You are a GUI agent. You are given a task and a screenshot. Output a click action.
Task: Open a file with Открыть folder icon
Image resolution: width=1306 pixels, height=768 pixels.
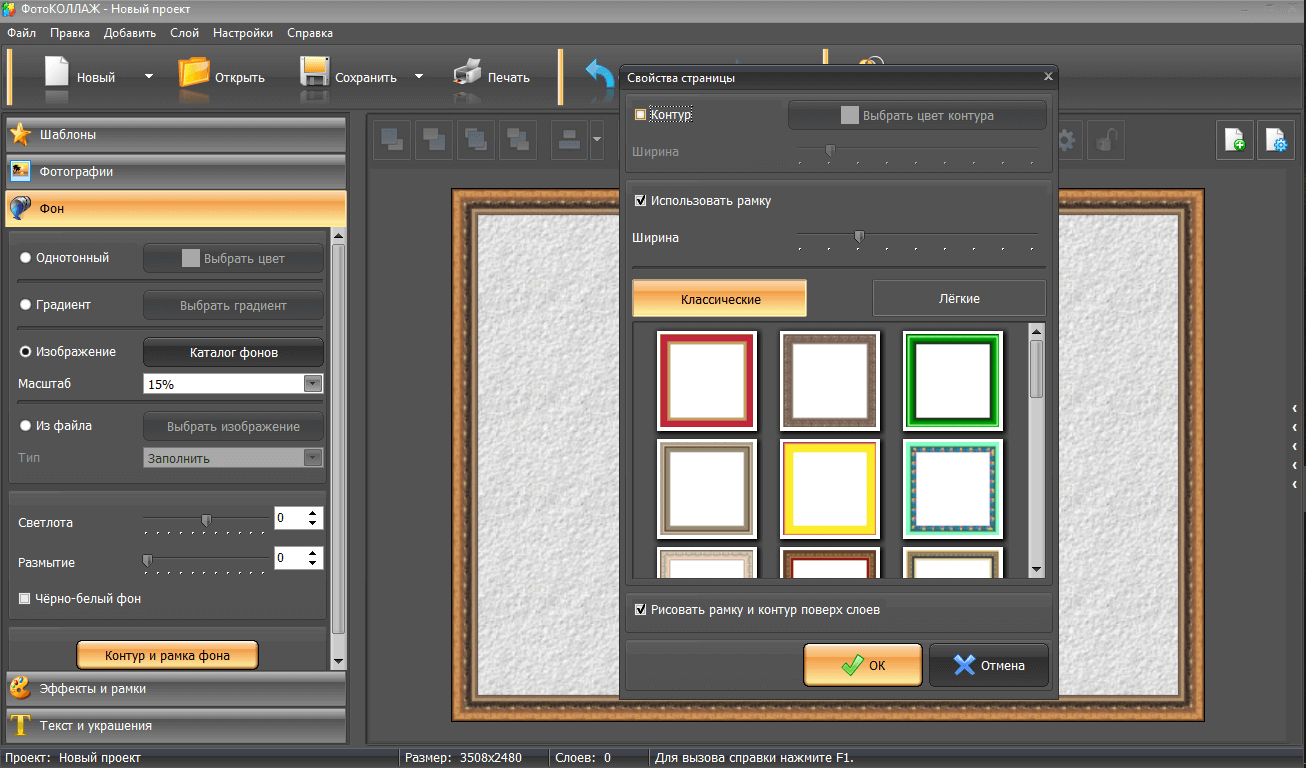(x=194, y=73)
